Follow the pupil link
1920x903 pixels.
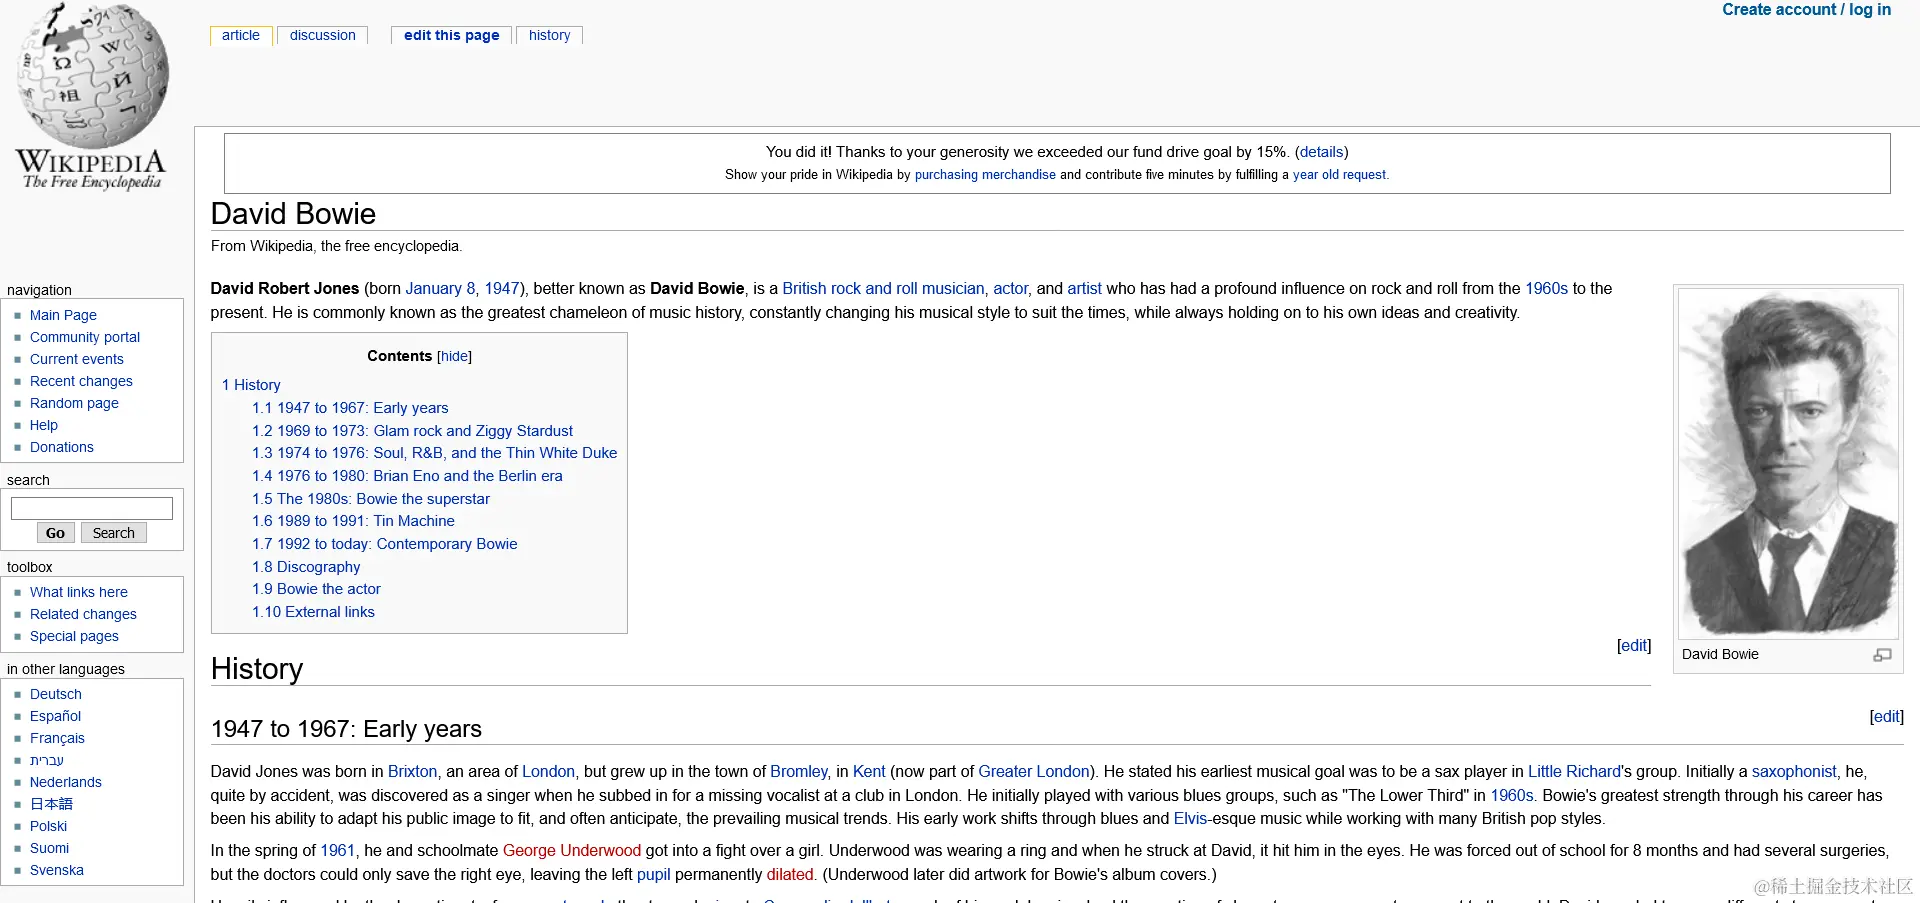click(x=654, y=875)
